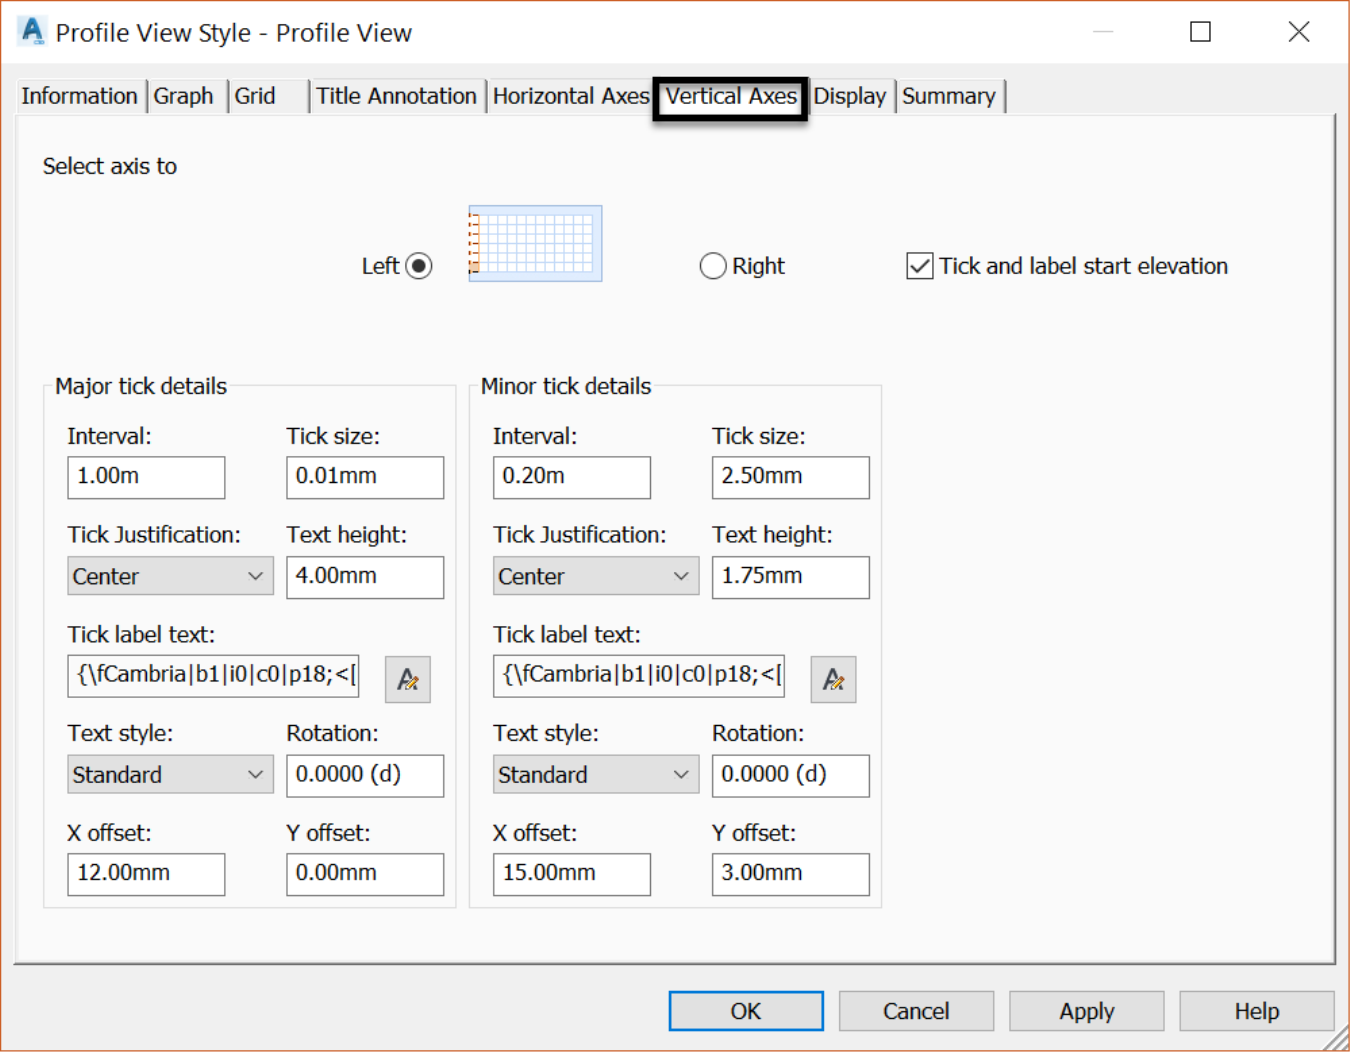Click the Apply button

tap(1087, 1011)
